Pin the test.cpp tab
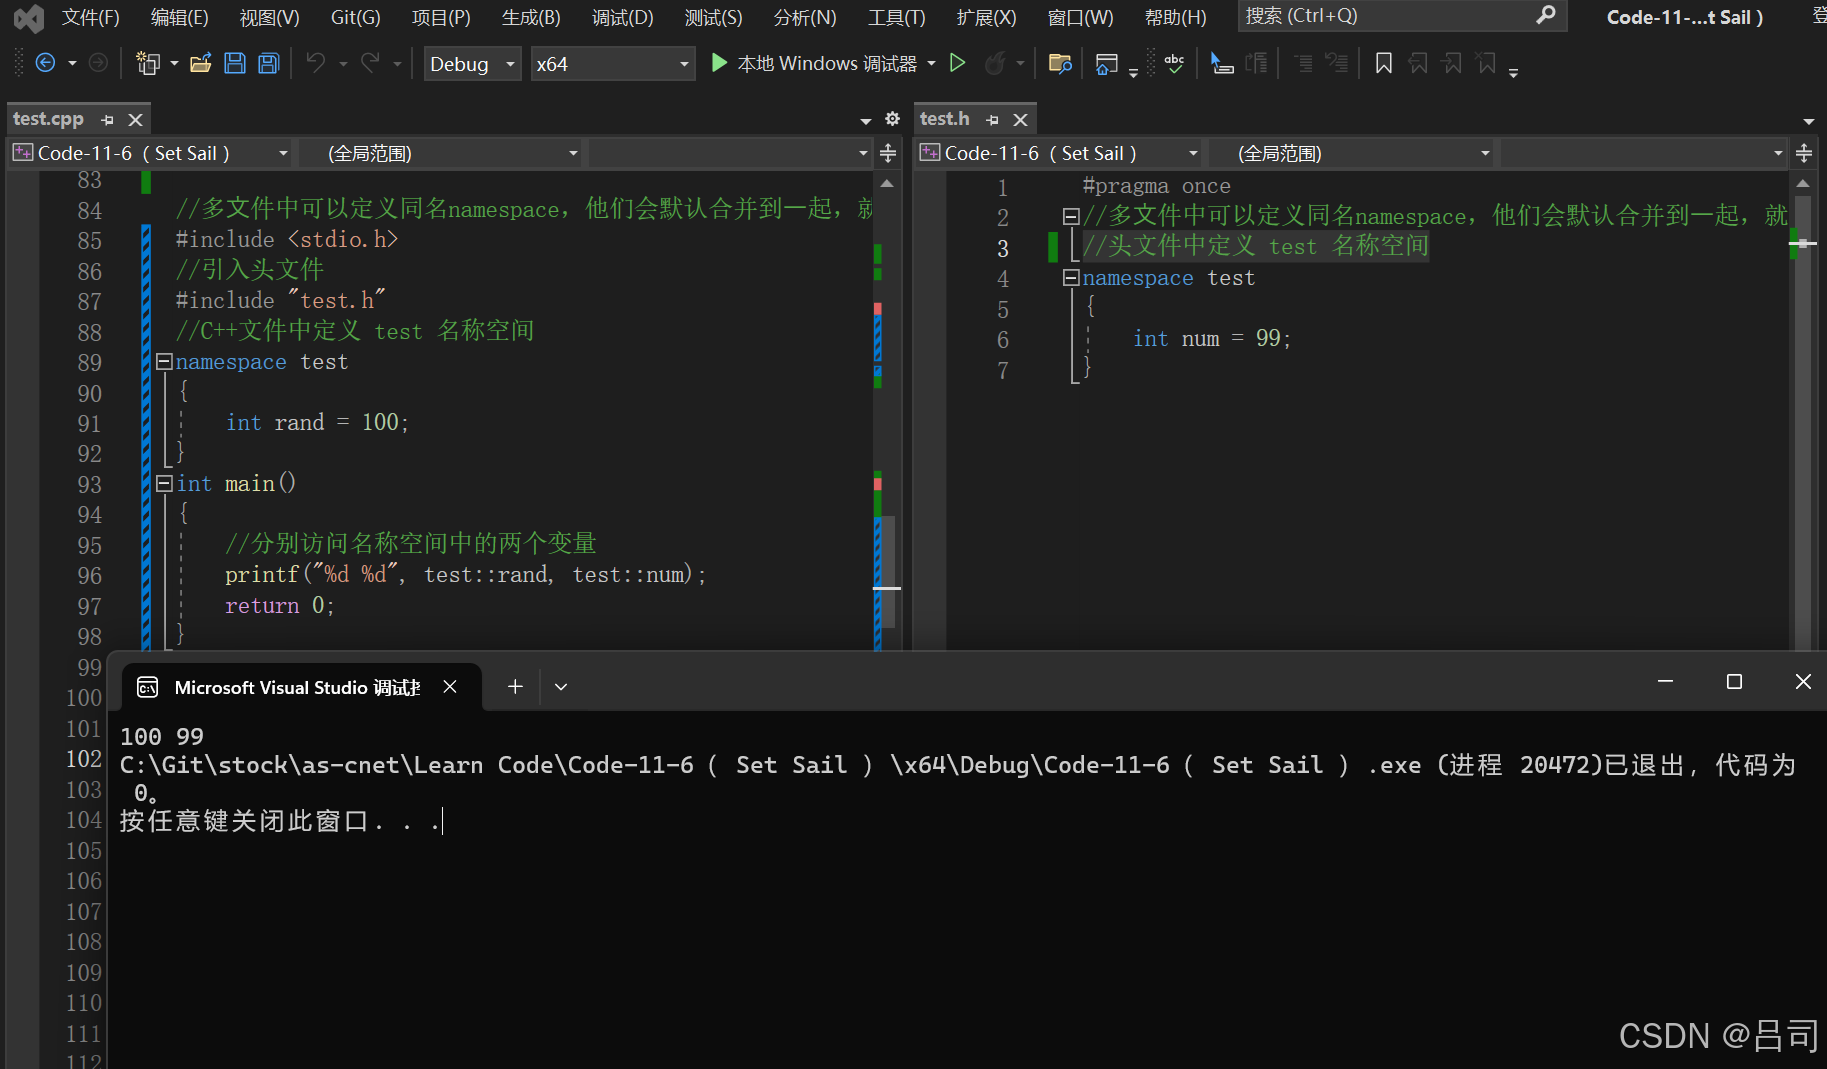The width and height of the screenshot is (1827, 1069). (x=109, y=119)
